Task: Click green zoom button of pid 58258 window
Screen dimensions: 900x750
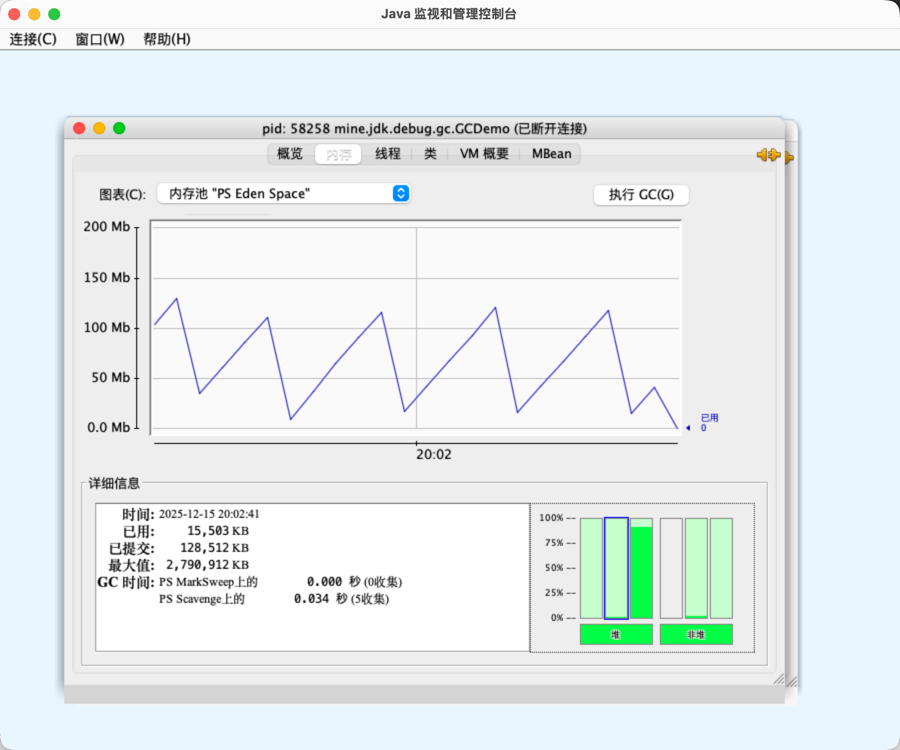Action: [119, 128]
